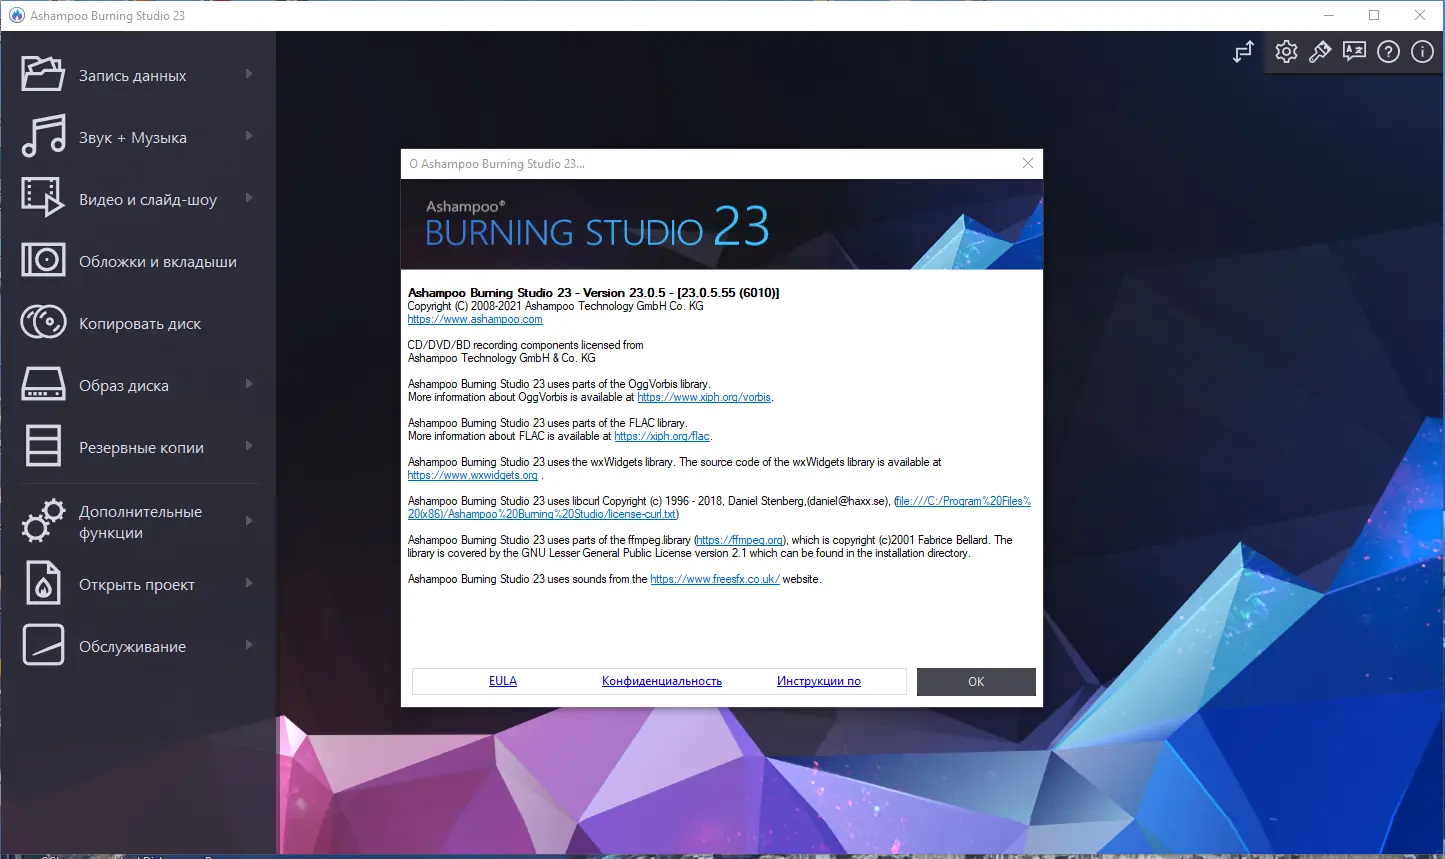Open the Звук + Музыка music icon
The image size is (1445, 859).
pyautogui.click(x=42, y=137)
